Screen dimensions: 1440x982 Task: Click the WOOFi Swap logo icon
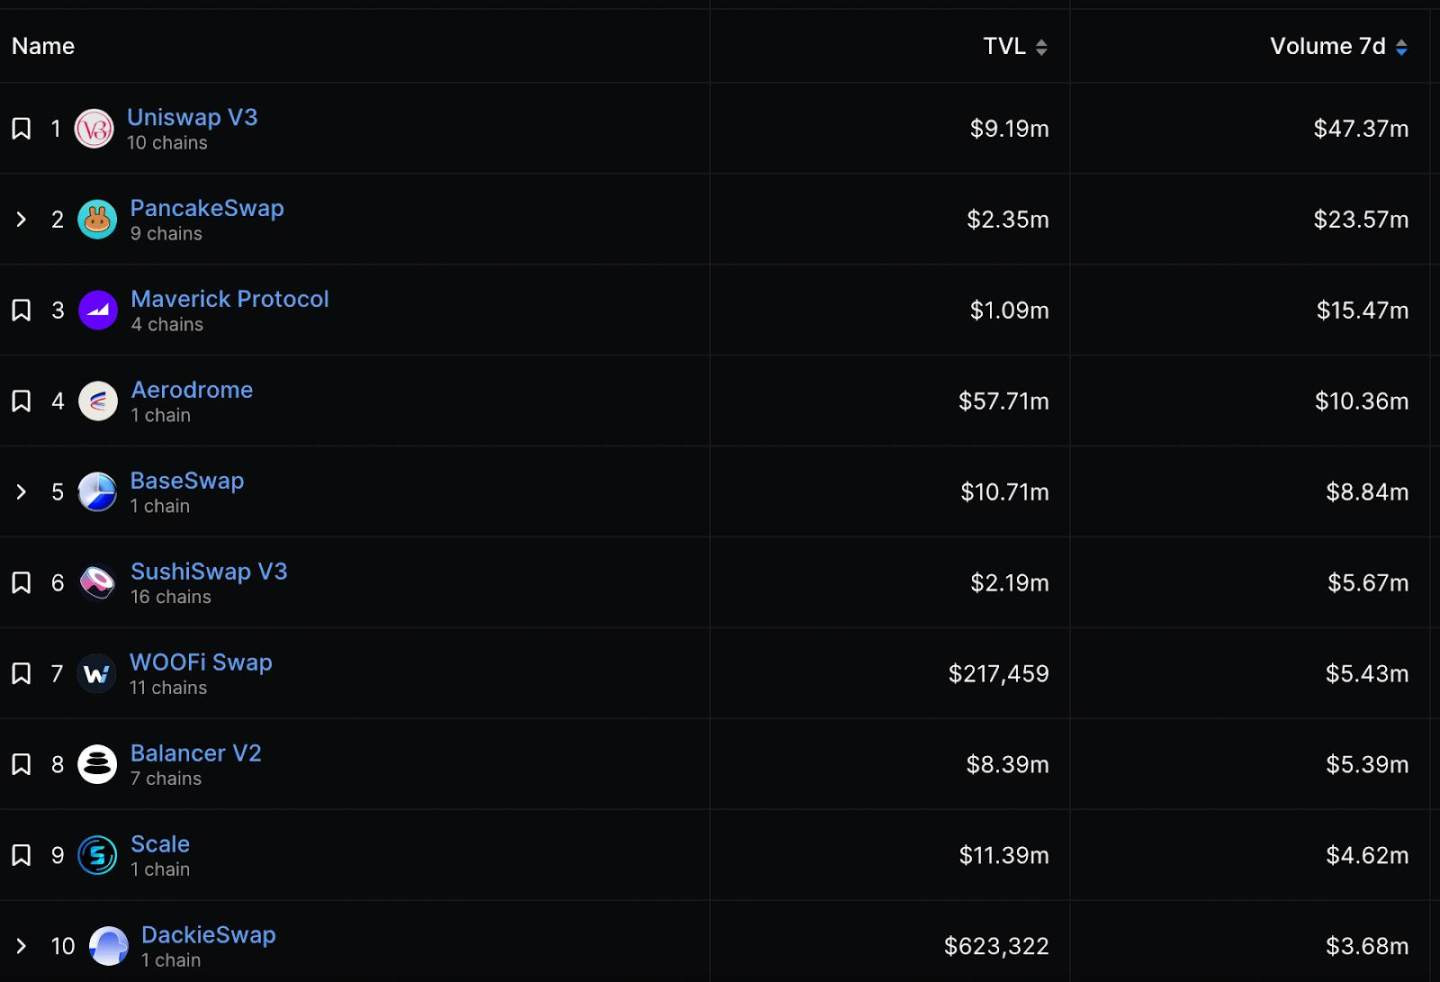(x=96, y=674)
